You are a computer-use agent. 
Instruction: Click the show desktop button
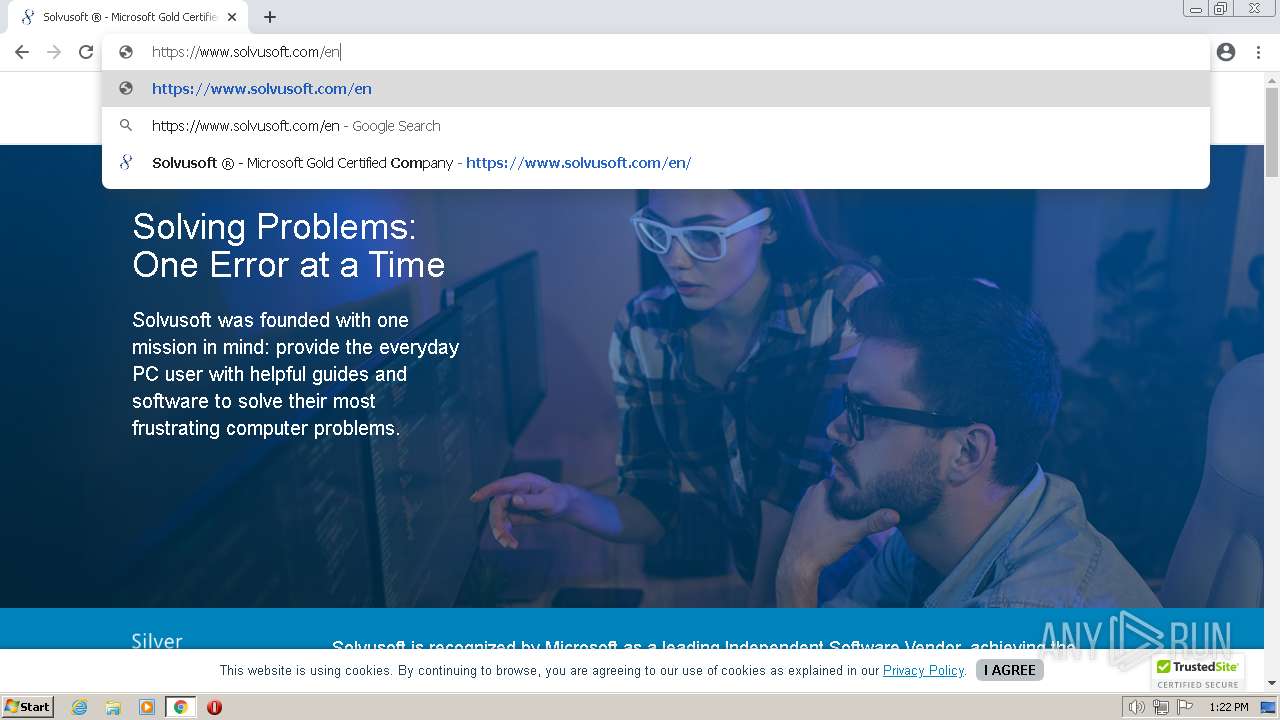coord(1268,707)
